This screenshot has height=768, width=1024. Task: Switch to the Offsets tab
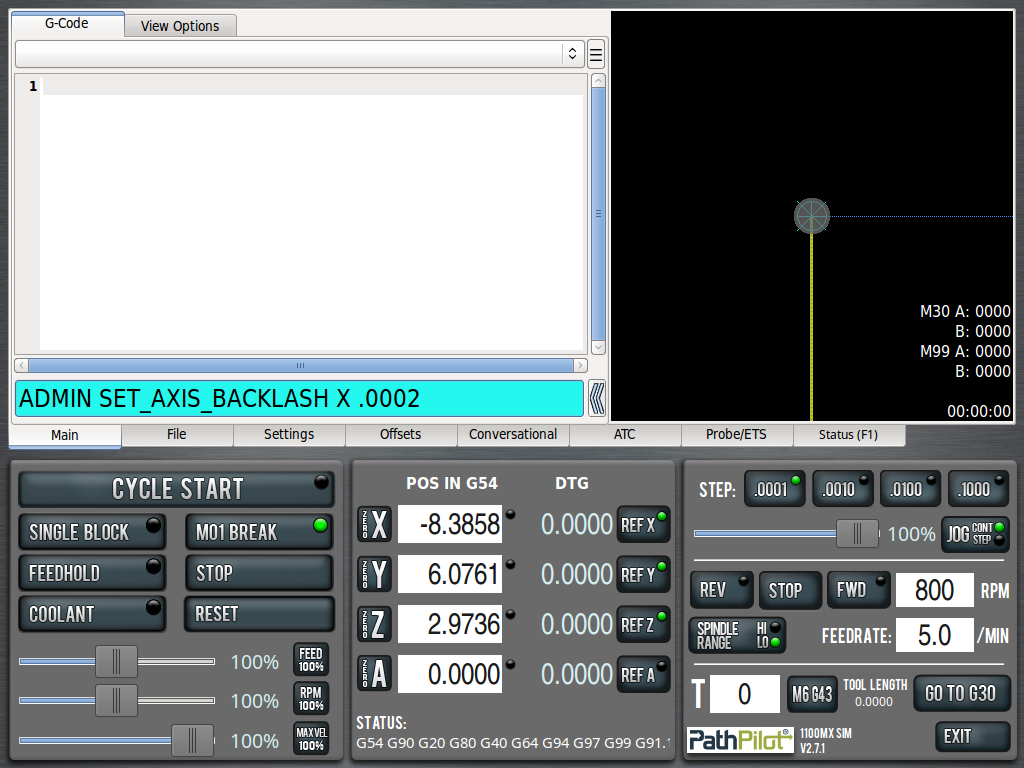pos(401,434)
